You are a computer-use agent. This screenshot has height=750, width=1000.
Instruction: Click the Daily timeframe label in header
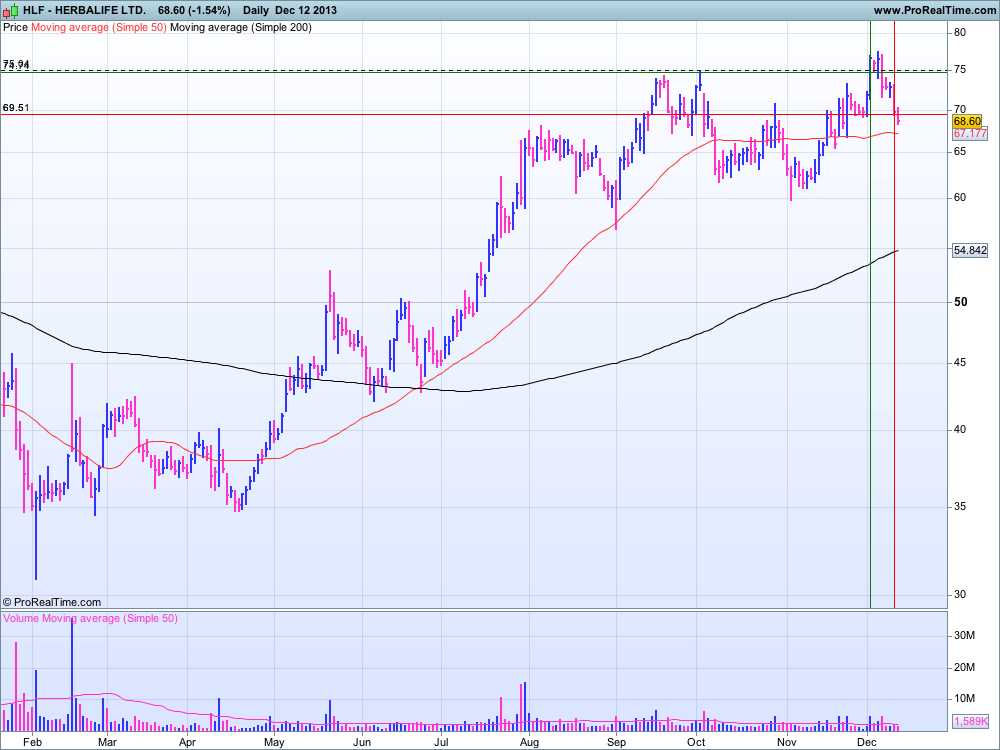point(256,10)
